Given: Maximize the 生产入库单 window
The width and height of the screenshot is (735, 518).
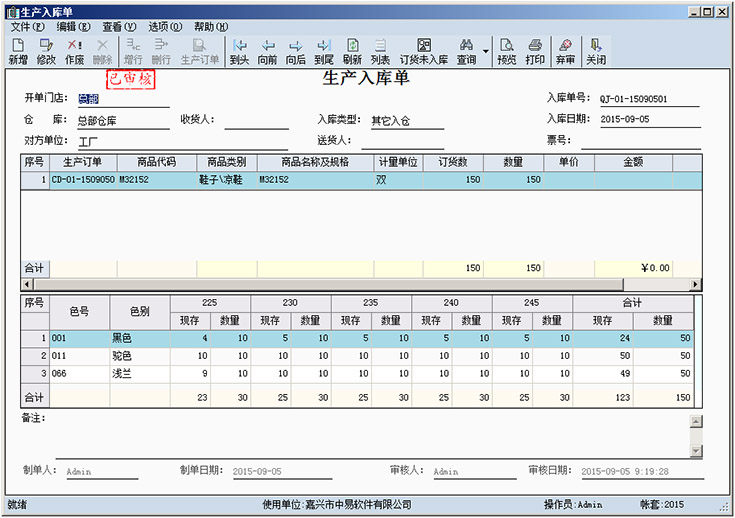Looking at the screenshot, I should coord(708,12).
